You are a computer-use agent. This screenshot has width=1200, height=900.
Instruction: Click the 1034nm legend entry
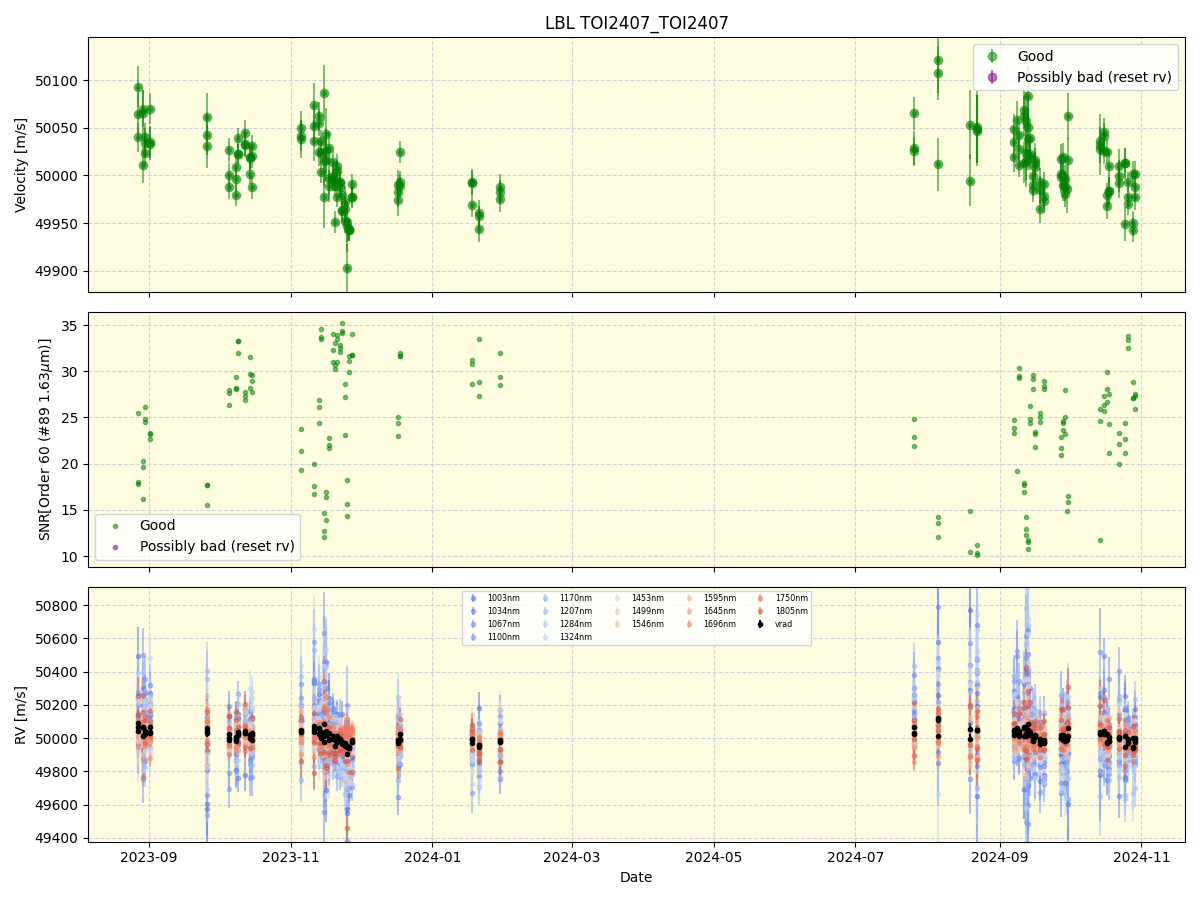pyautogui.click(x=495, y=611)
